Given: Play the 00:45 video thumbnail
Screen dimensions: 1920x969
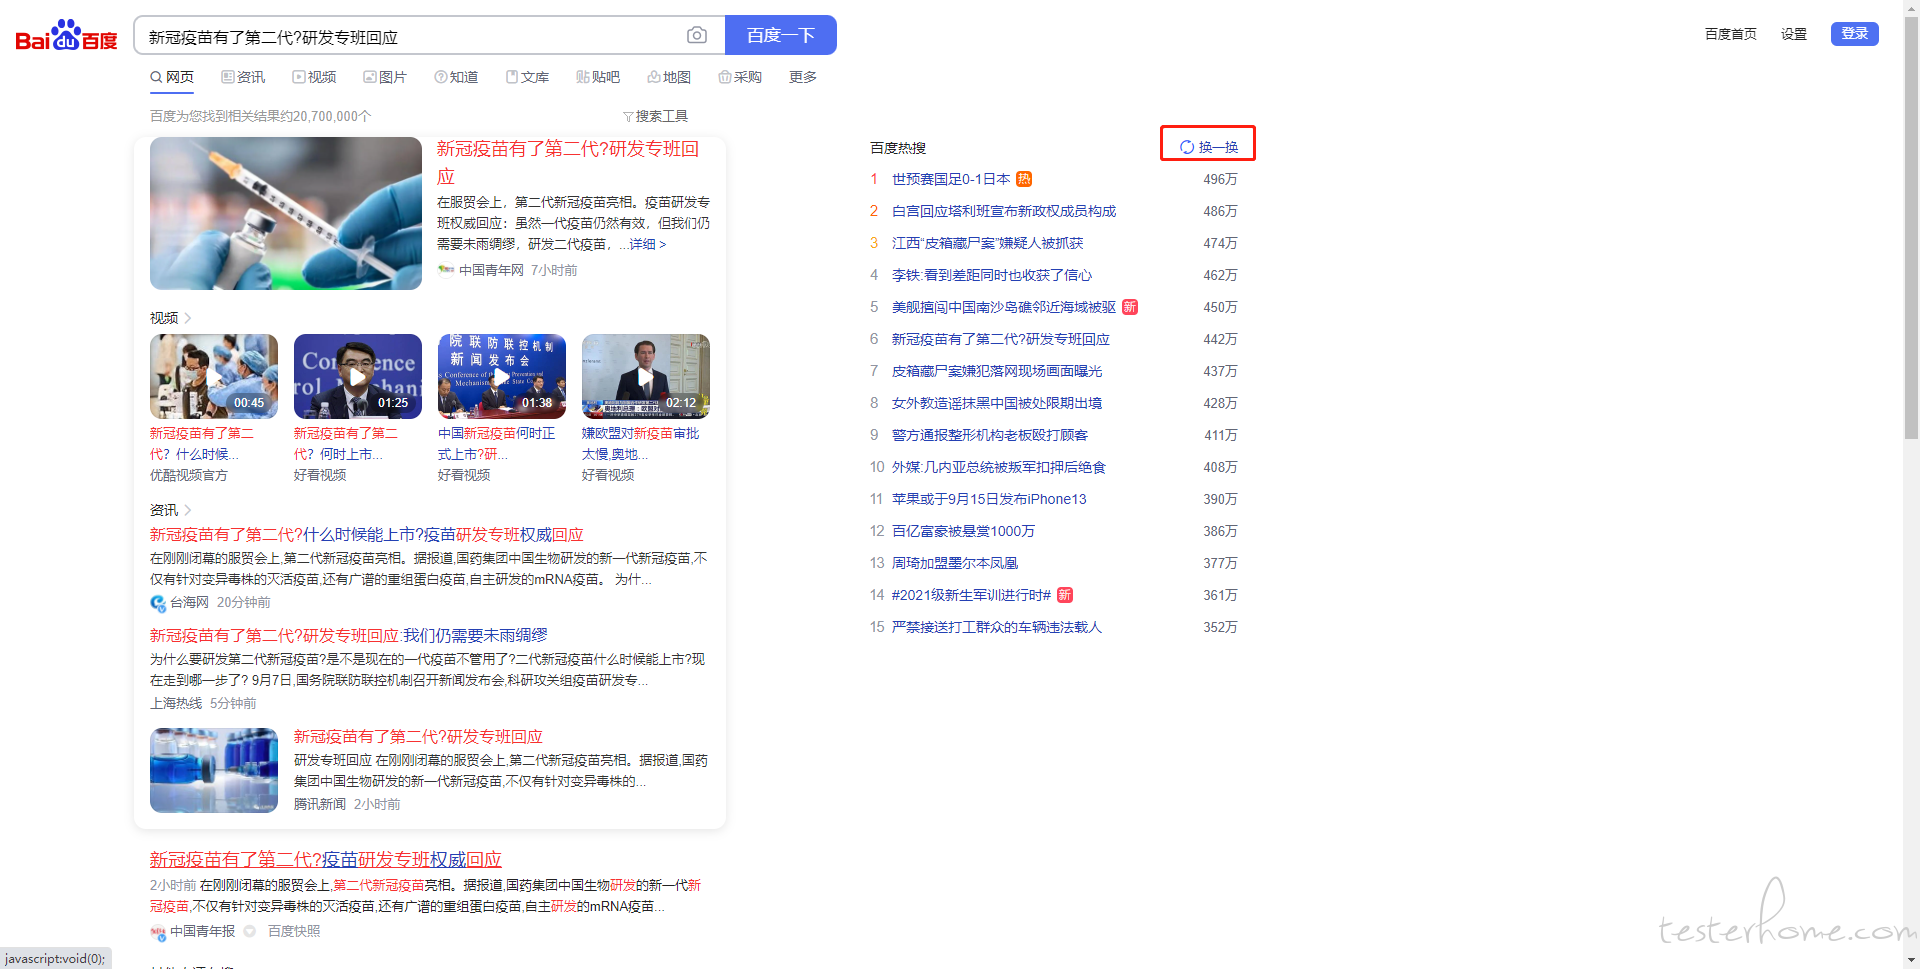Looking at the screenshot, I should (x=214, y=376).
